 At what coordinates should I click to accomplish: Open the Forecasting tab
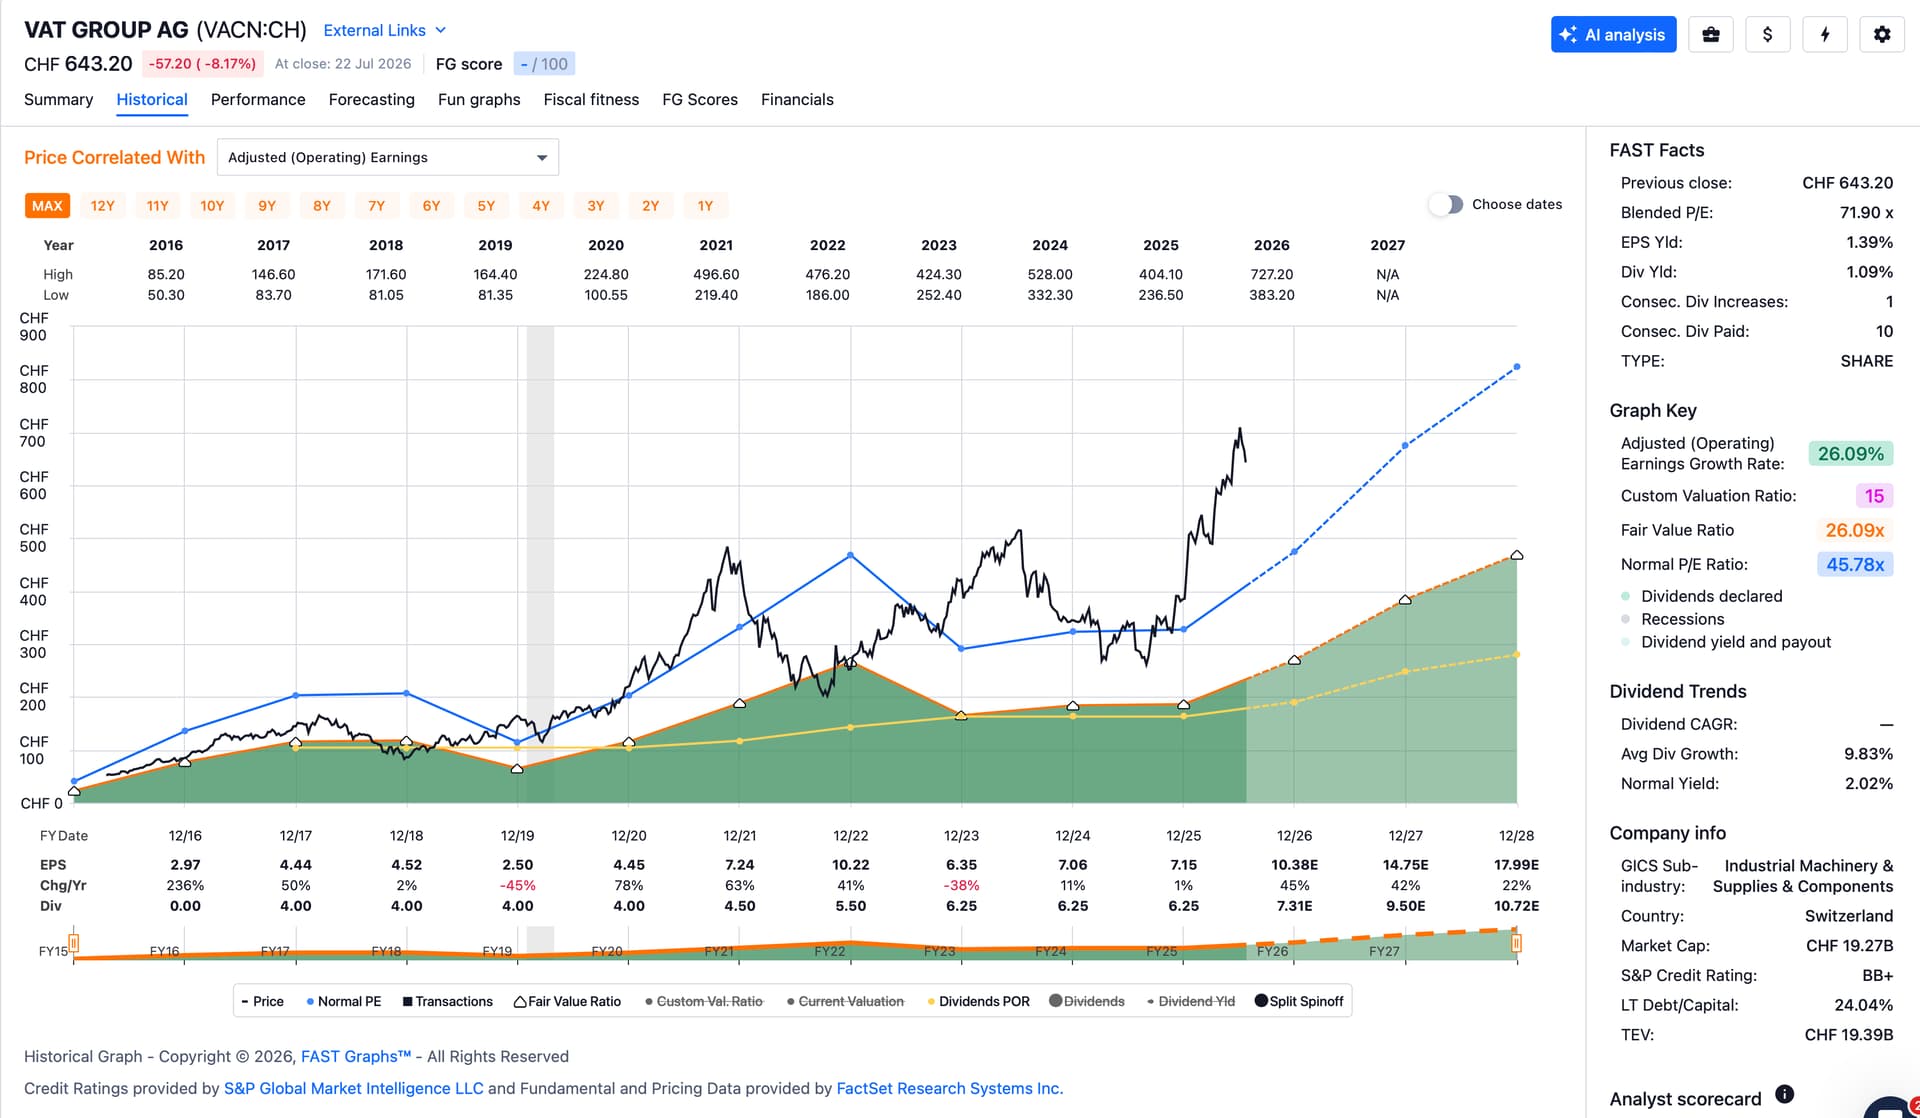click(371, 99)
